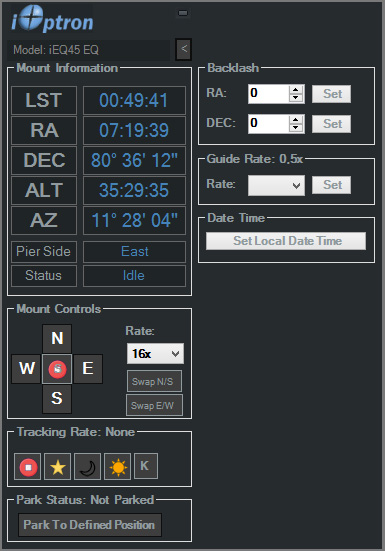Click Pier Side value East
The height and width of the screenshot is (551, 385).
pyautogui.click(x=134, y=252)
